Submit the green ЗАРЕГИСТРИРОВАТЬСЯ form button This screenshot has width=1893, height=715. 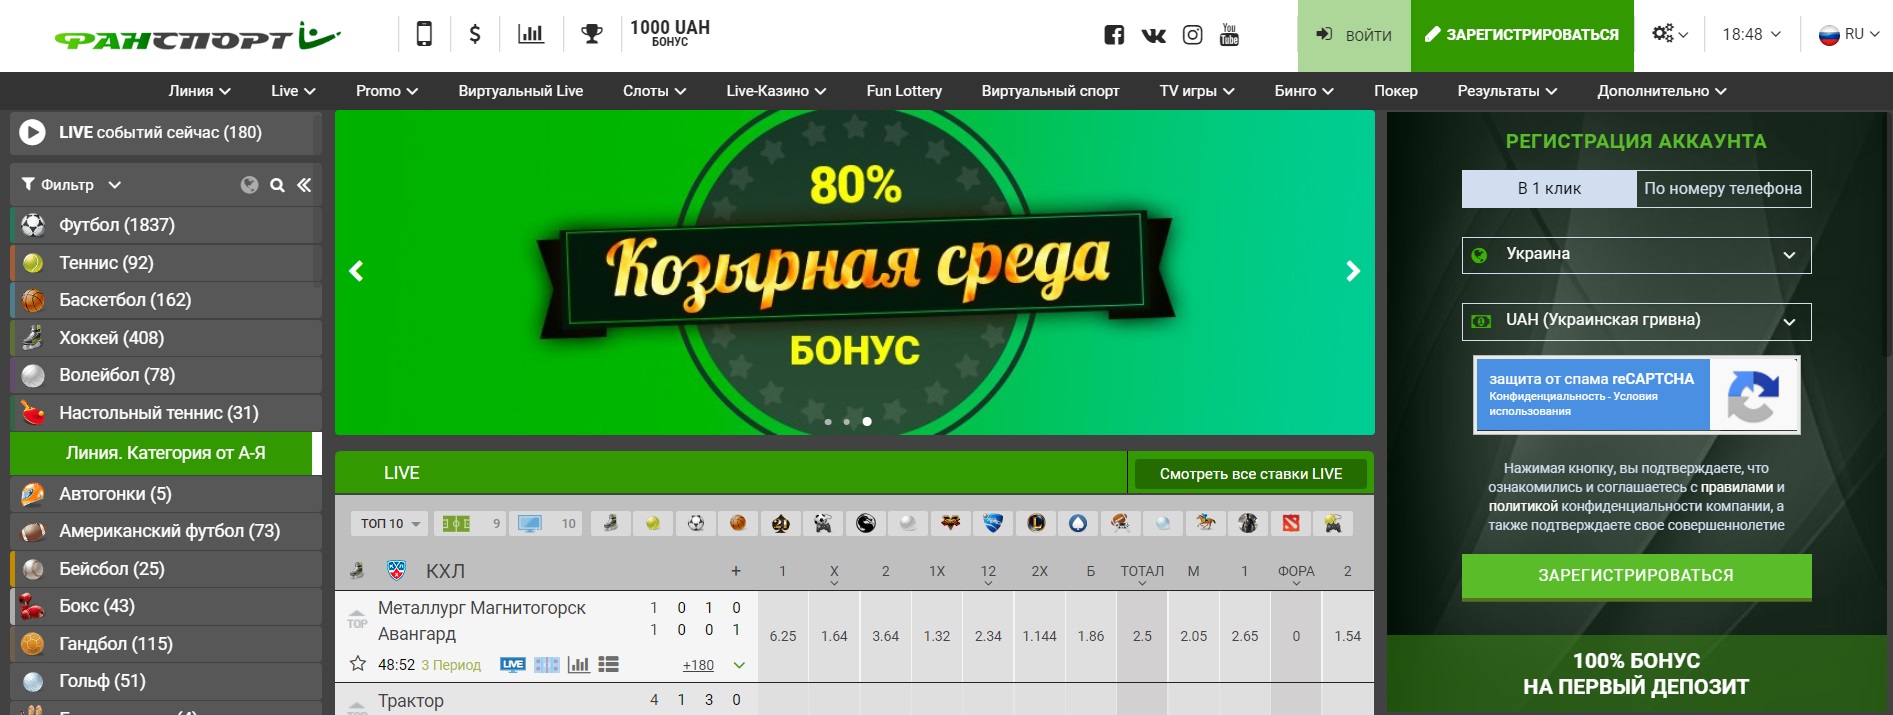1636,576
